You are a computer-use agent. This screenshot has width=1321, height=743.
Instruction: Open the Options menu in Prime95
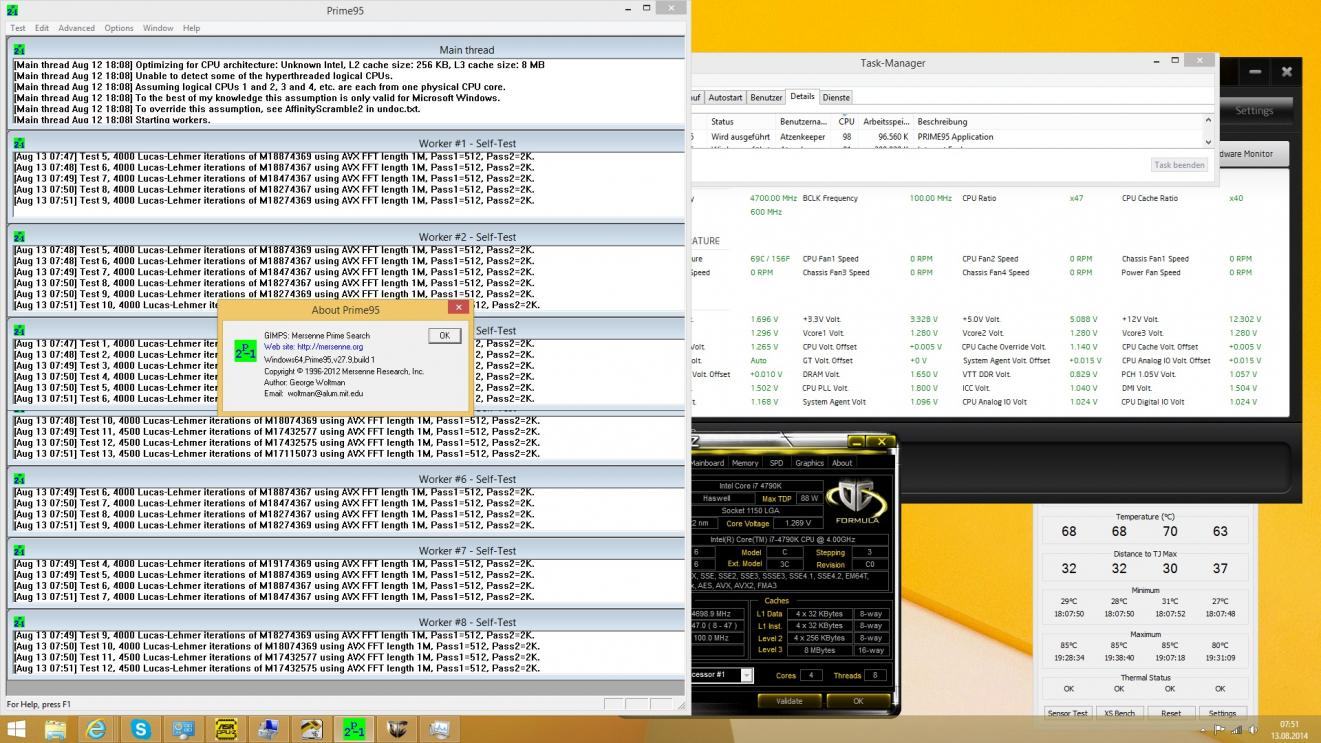119,28
